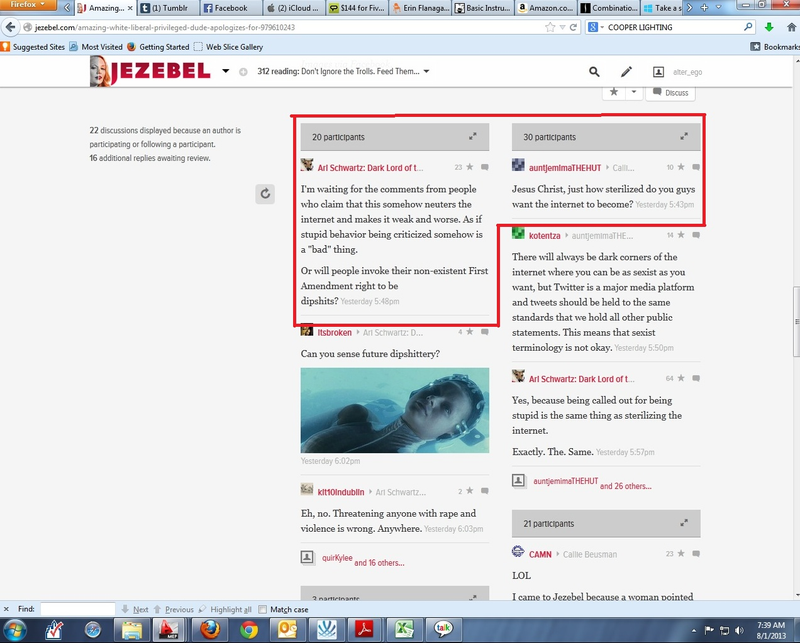
Task: Open the Firefox menu button
Action: [28, 5]
